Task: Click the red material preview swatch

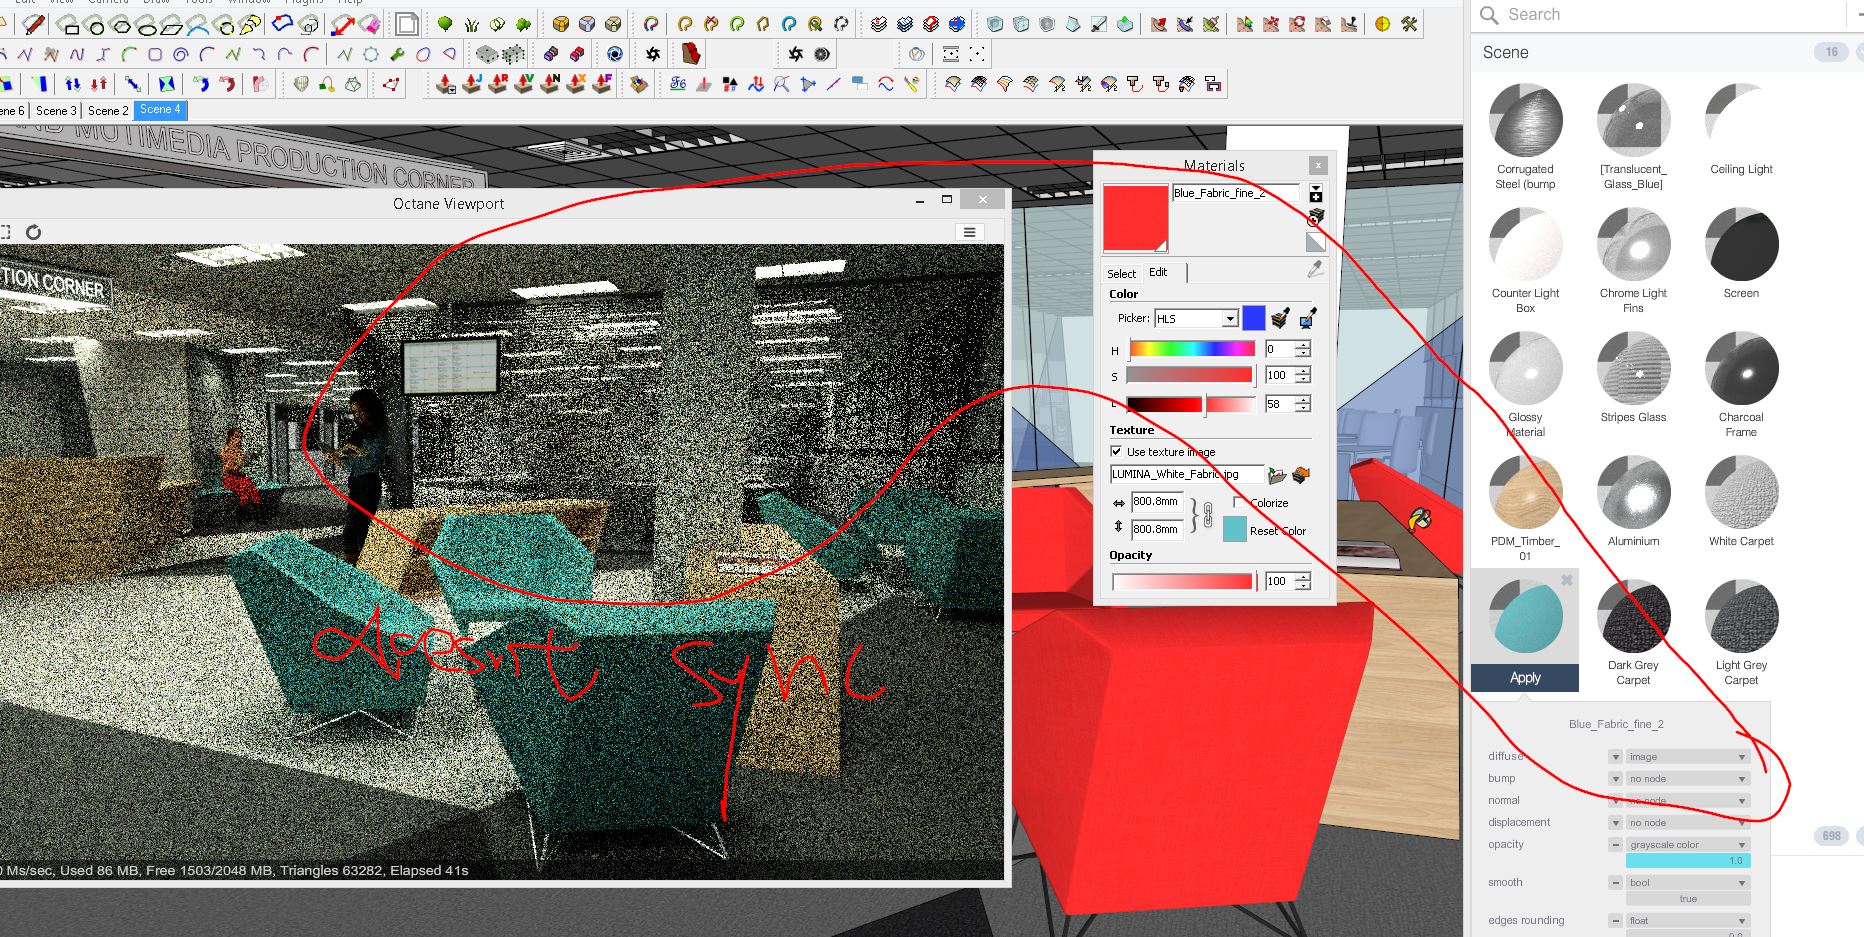Action: pyautogui.click(x=1136, y=218)
